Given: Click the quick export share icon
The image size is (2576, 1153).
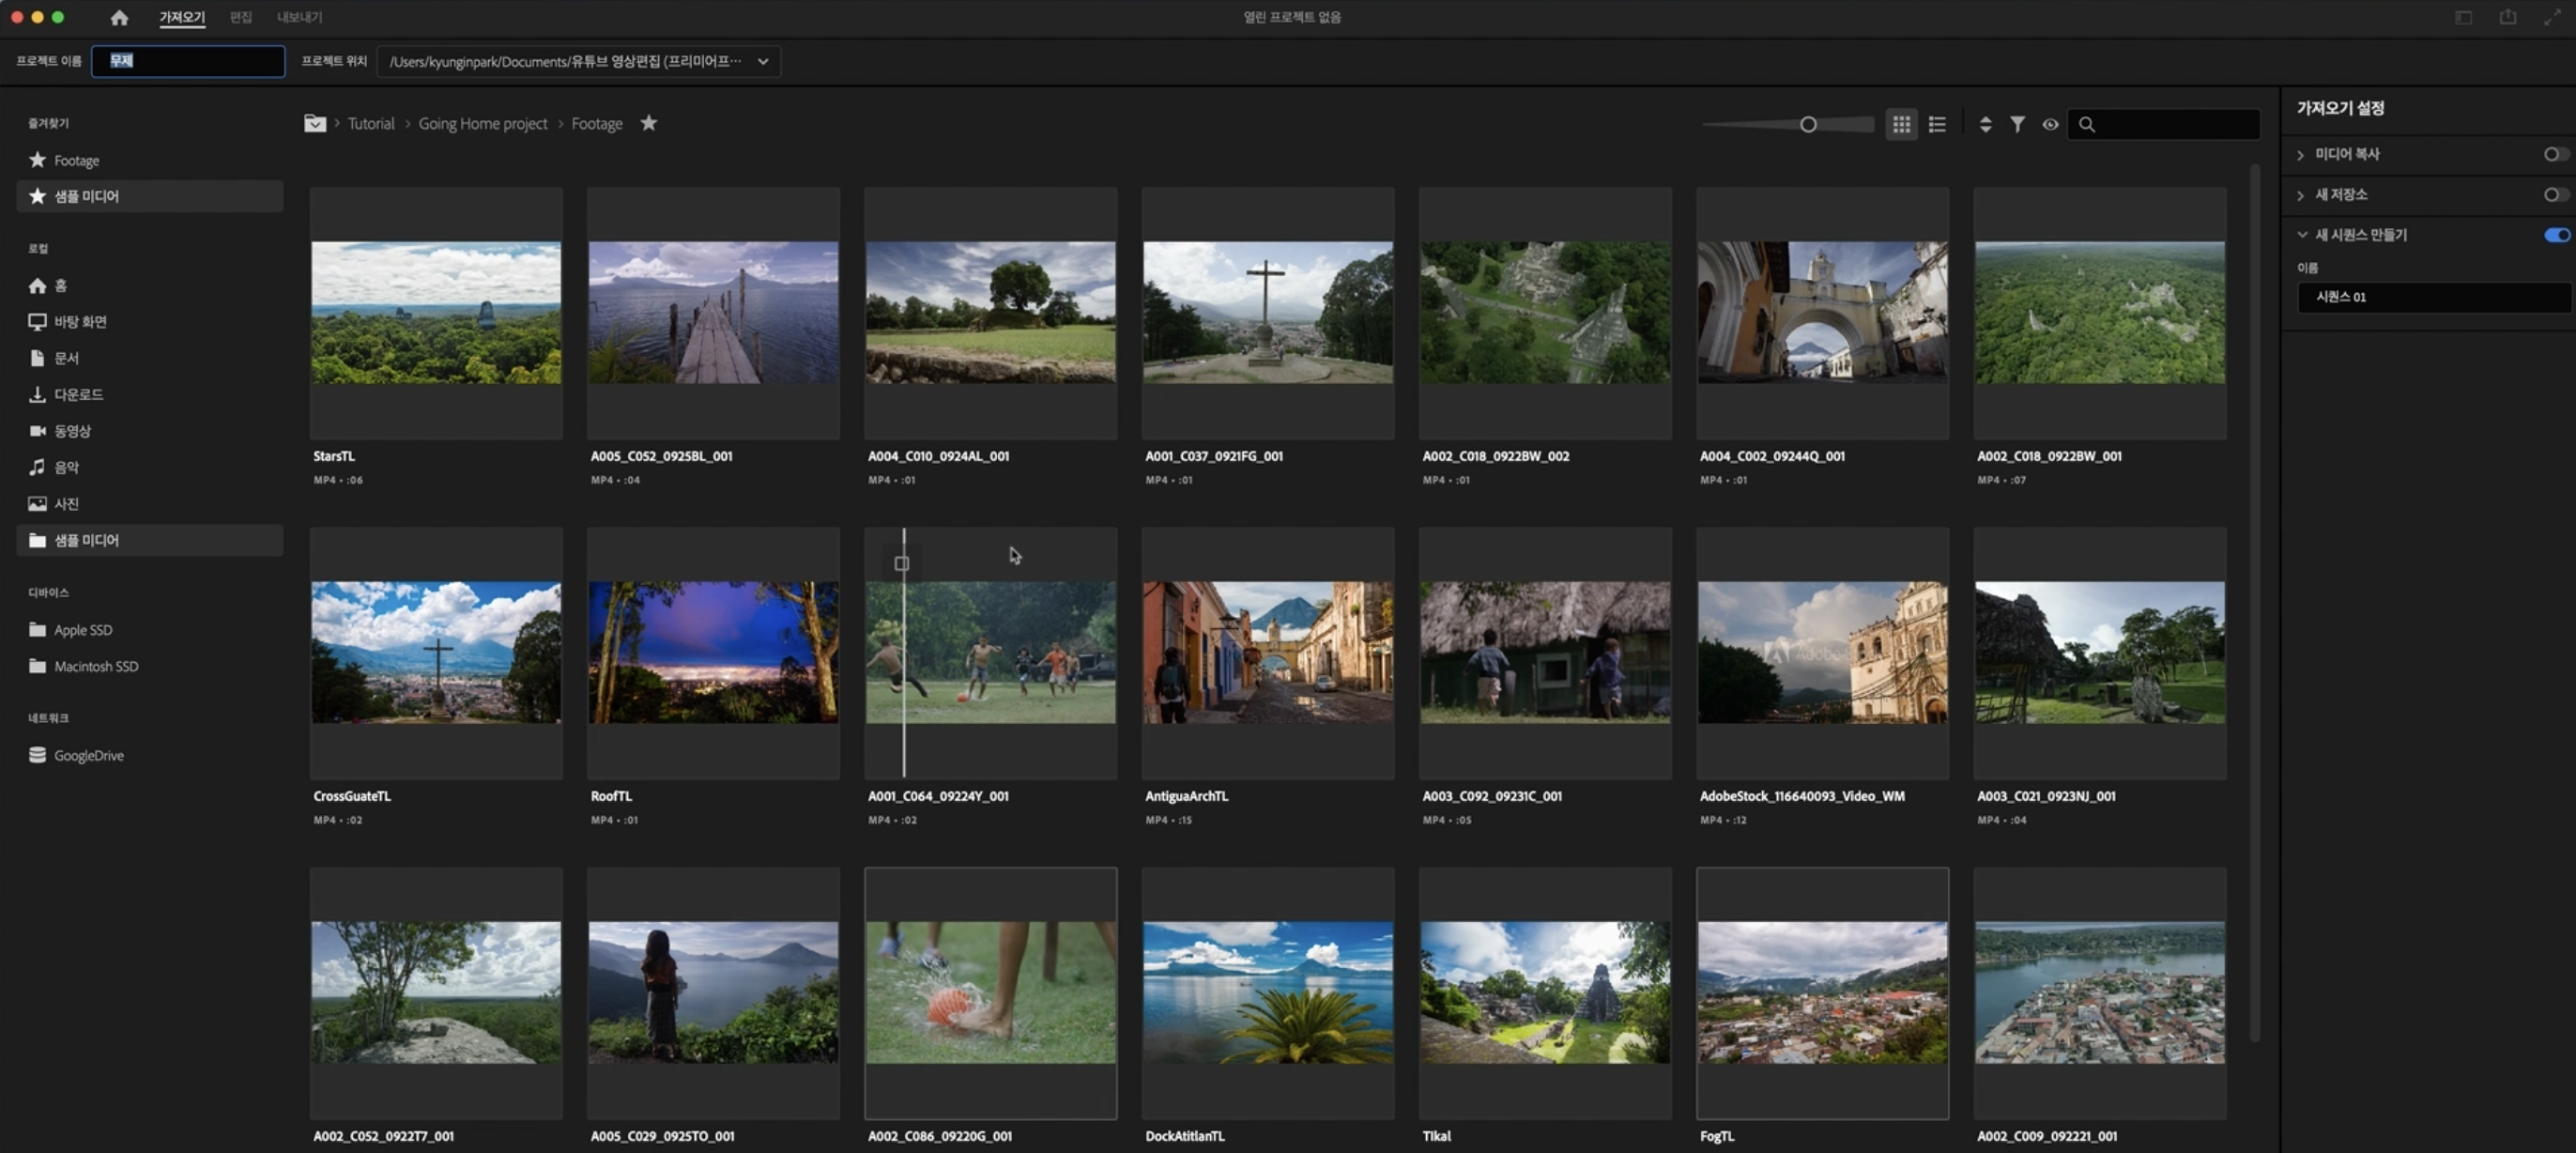Looking at the screenshot, I should (x=2507, y=17).
